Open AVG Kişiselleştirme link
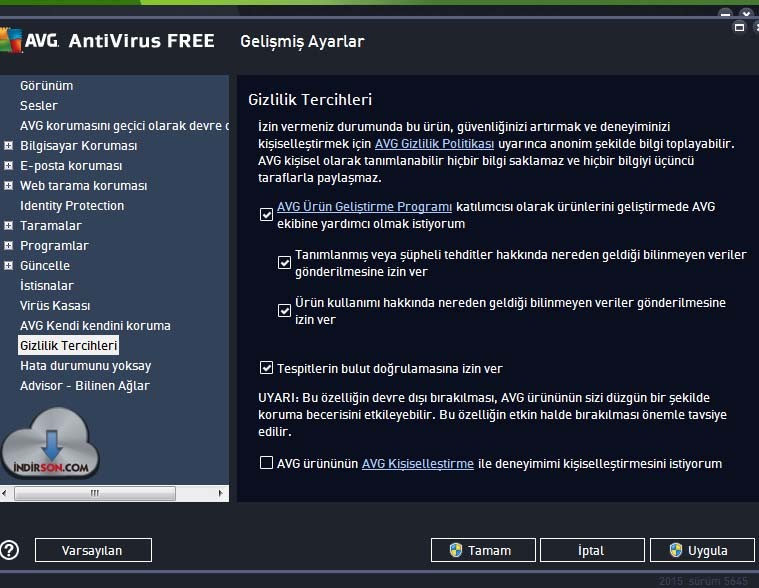759x588 pixels. point(418,464)
